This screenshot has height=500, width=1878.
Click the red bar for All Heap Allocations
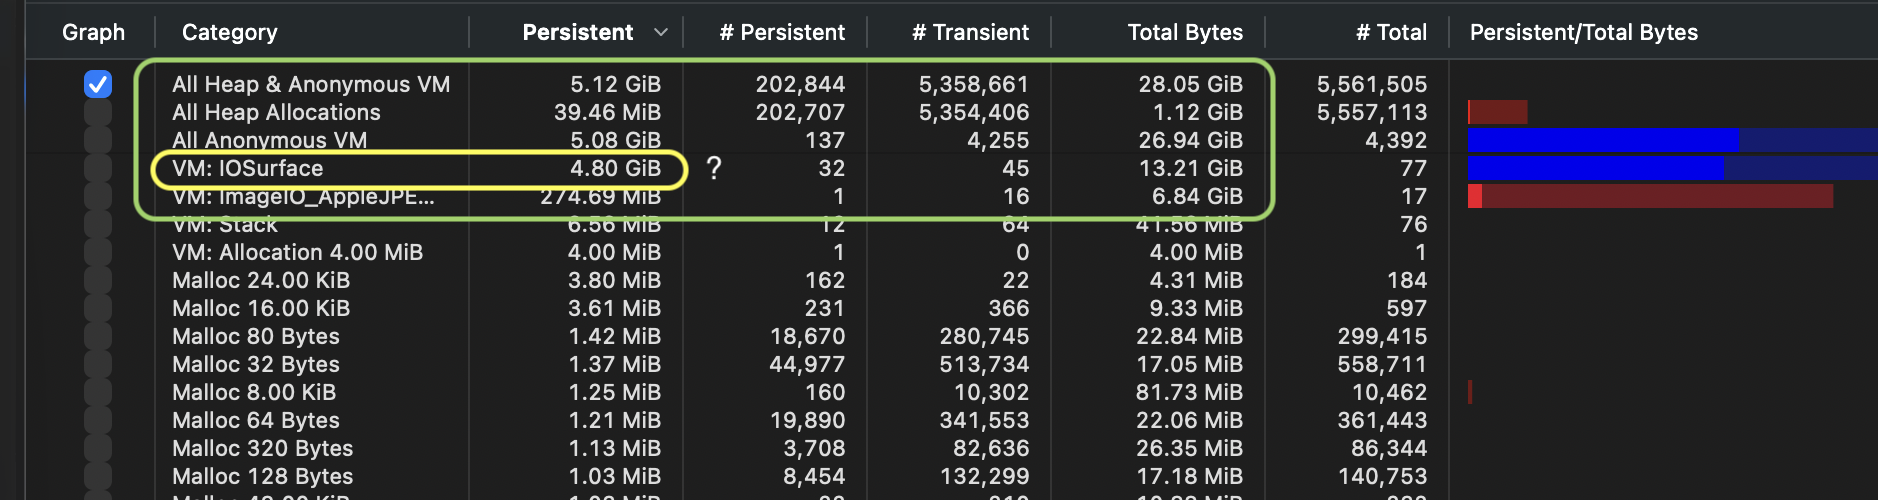(x=1497, y=112)
